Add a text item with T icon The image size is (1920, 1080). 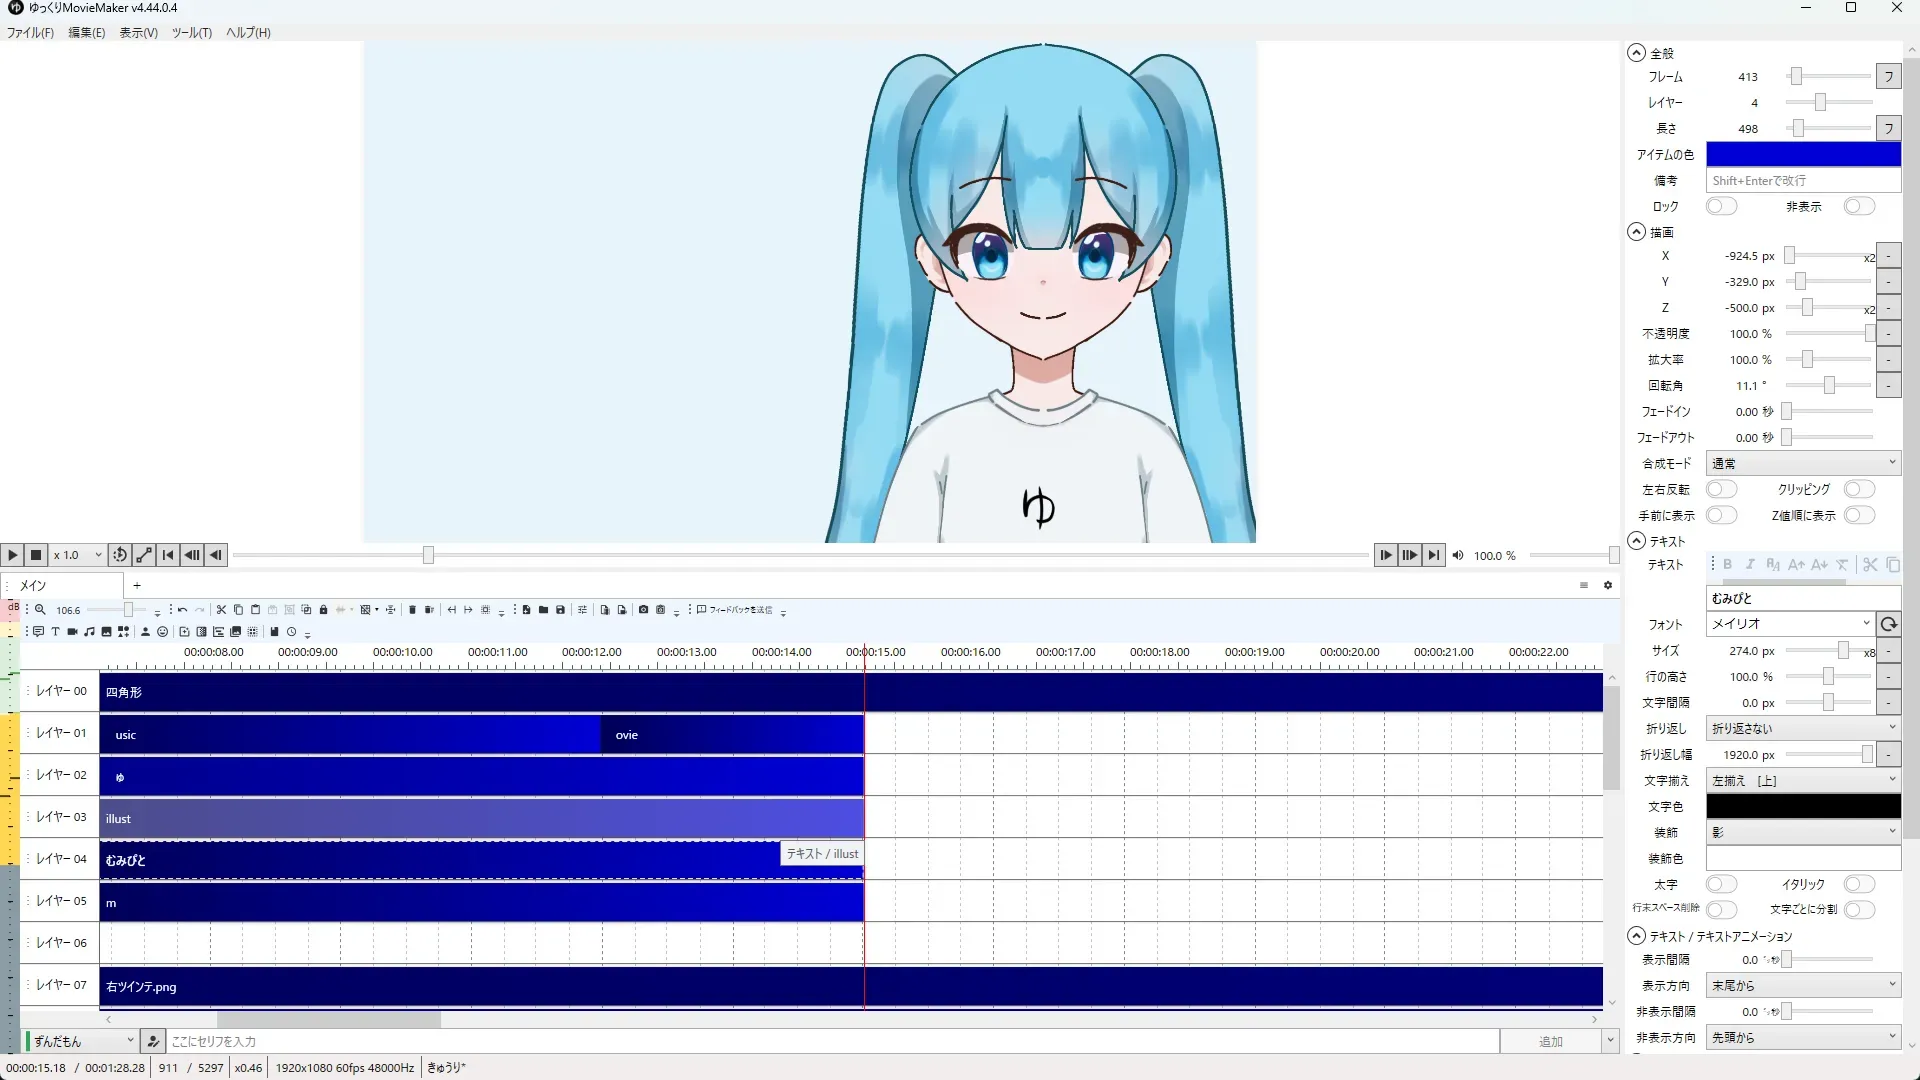[55, 632]
